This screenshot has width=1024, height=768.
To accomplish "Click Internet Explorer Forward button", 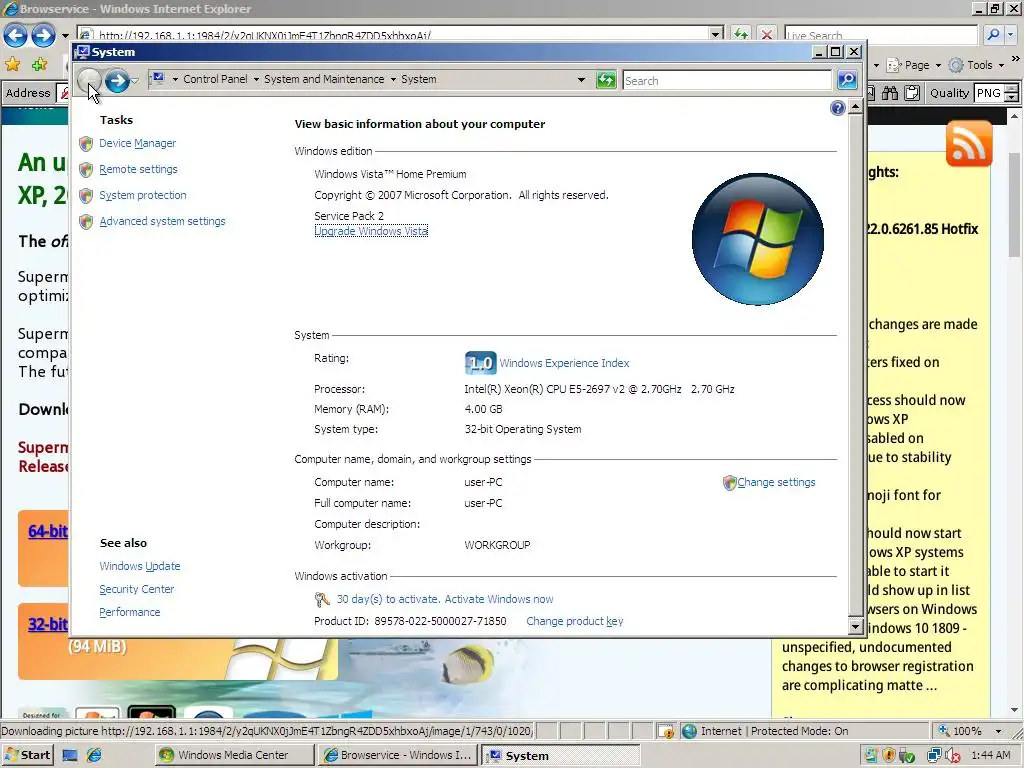I will (43, 35).
